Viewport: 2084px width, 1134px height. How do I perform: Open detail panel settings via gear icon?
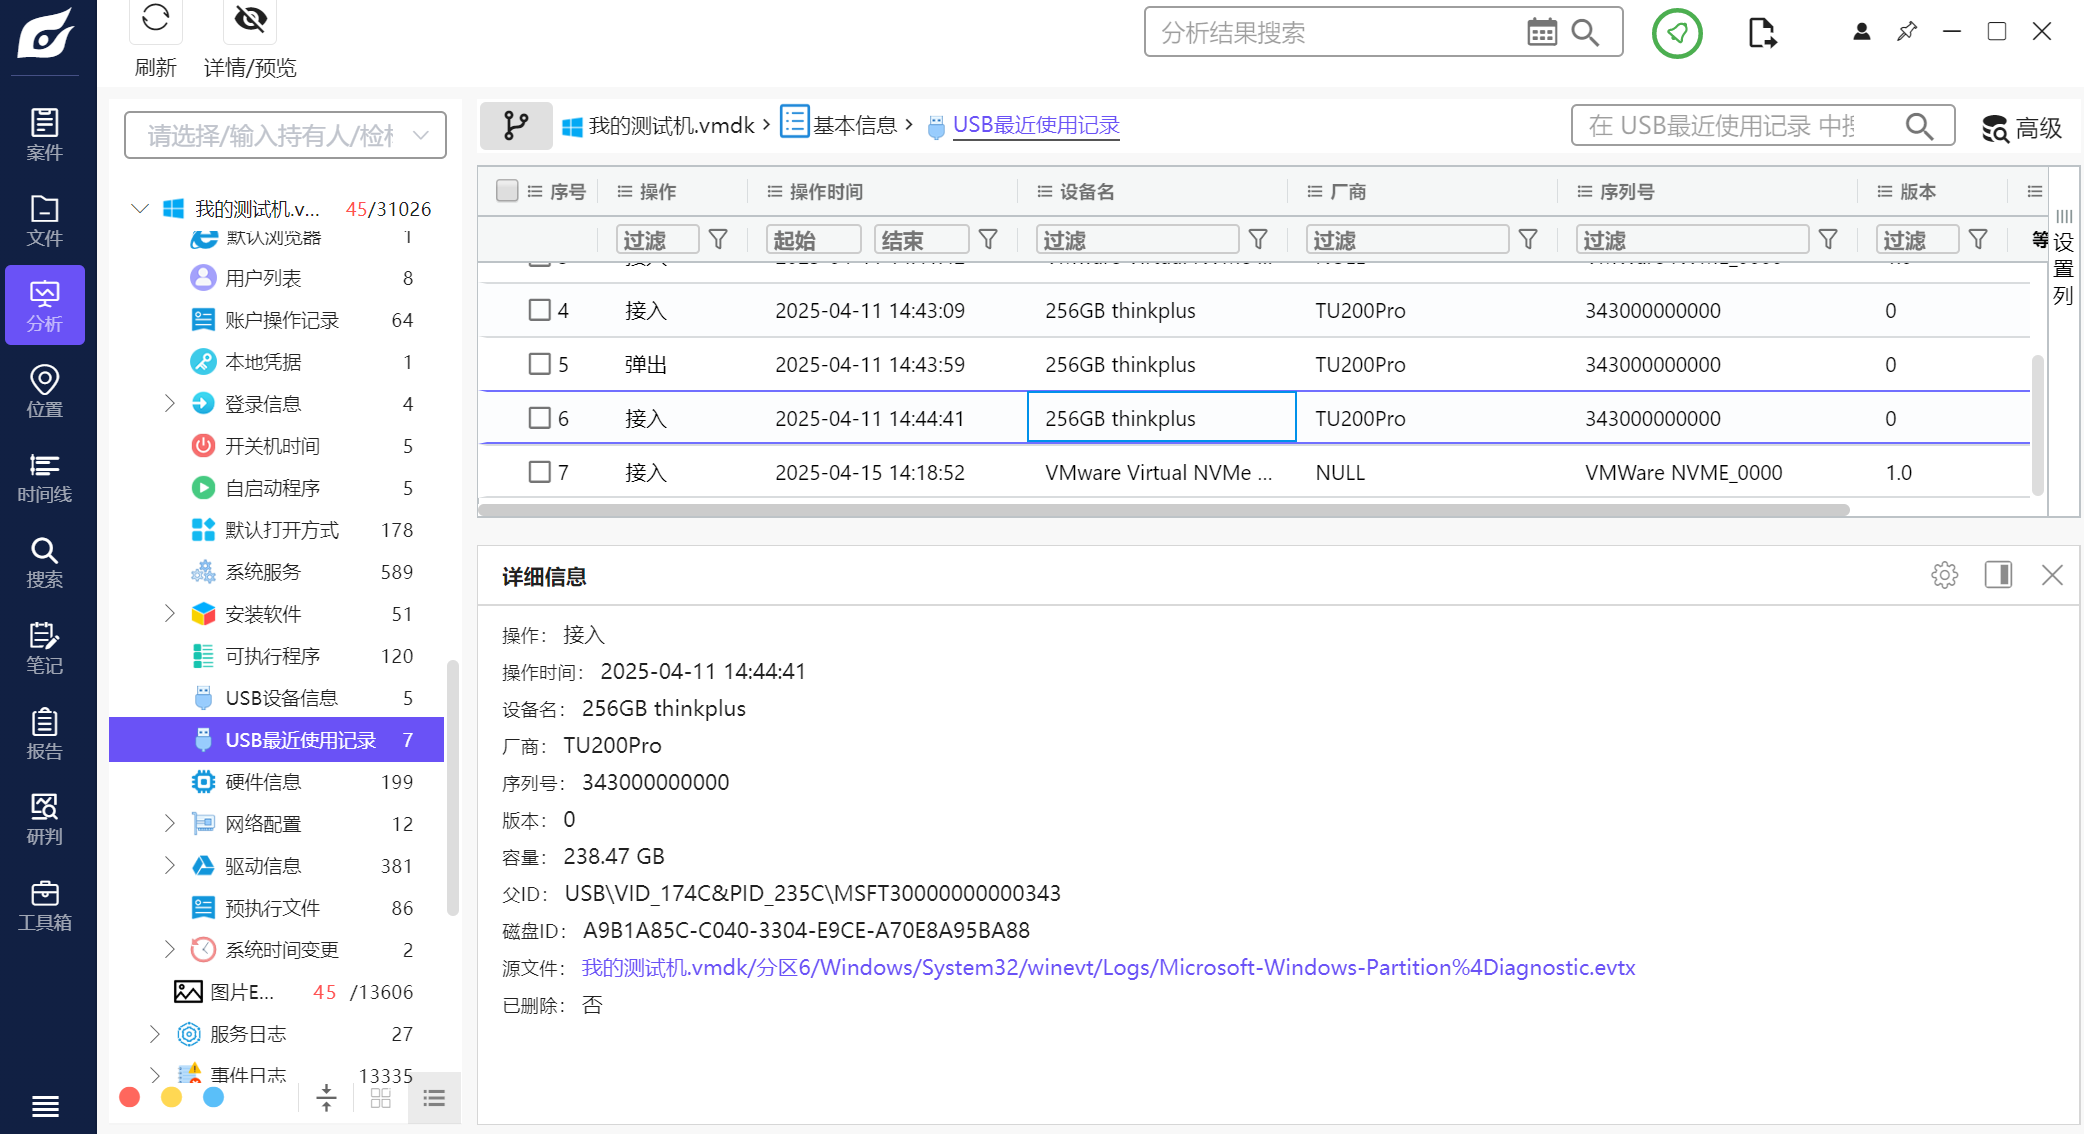(1944, 575)
